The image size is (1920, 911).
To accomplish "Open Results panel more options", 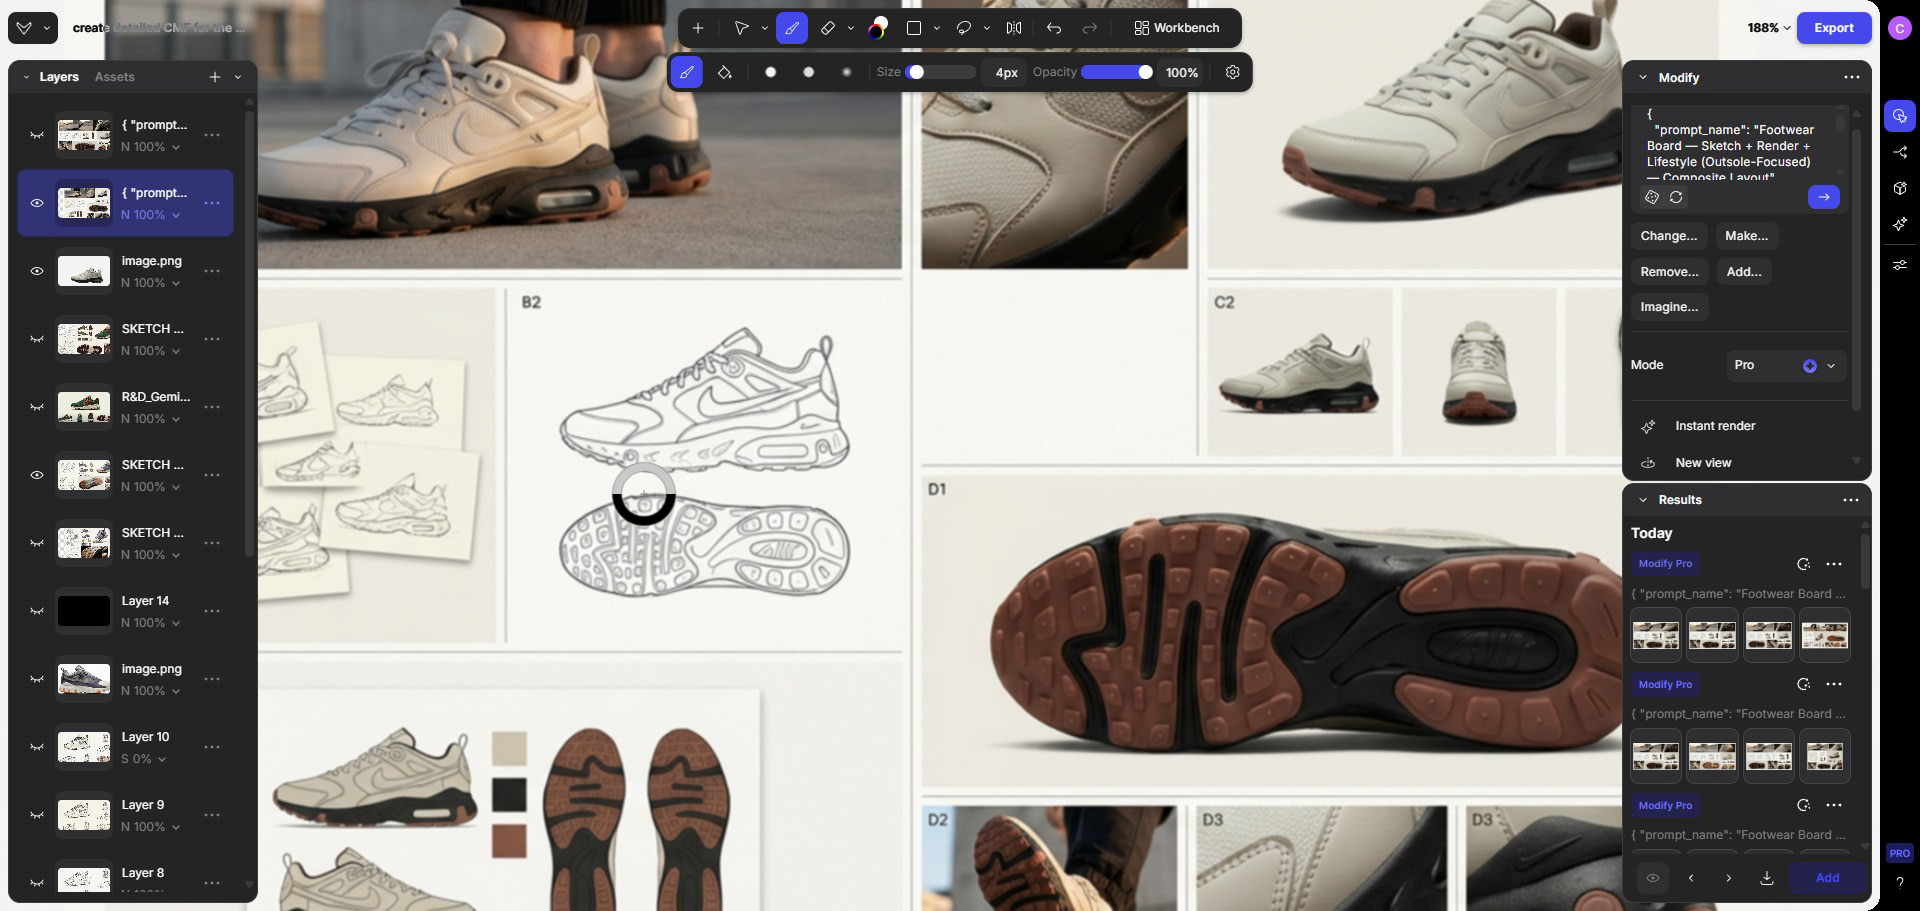I will click(1851, 500).
